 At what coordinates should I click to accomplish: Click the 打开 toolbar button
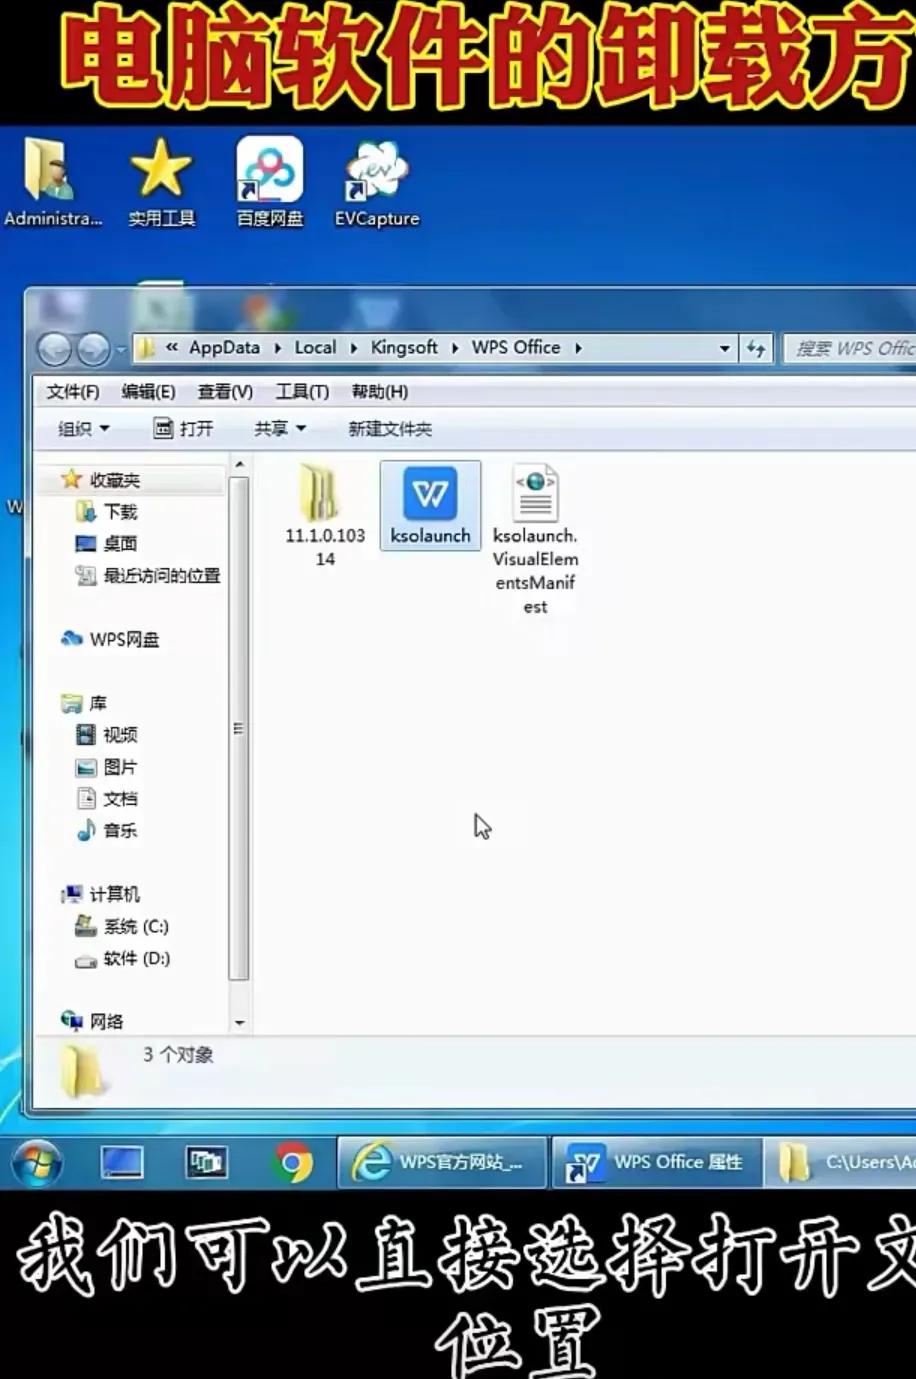pos(183,429)
